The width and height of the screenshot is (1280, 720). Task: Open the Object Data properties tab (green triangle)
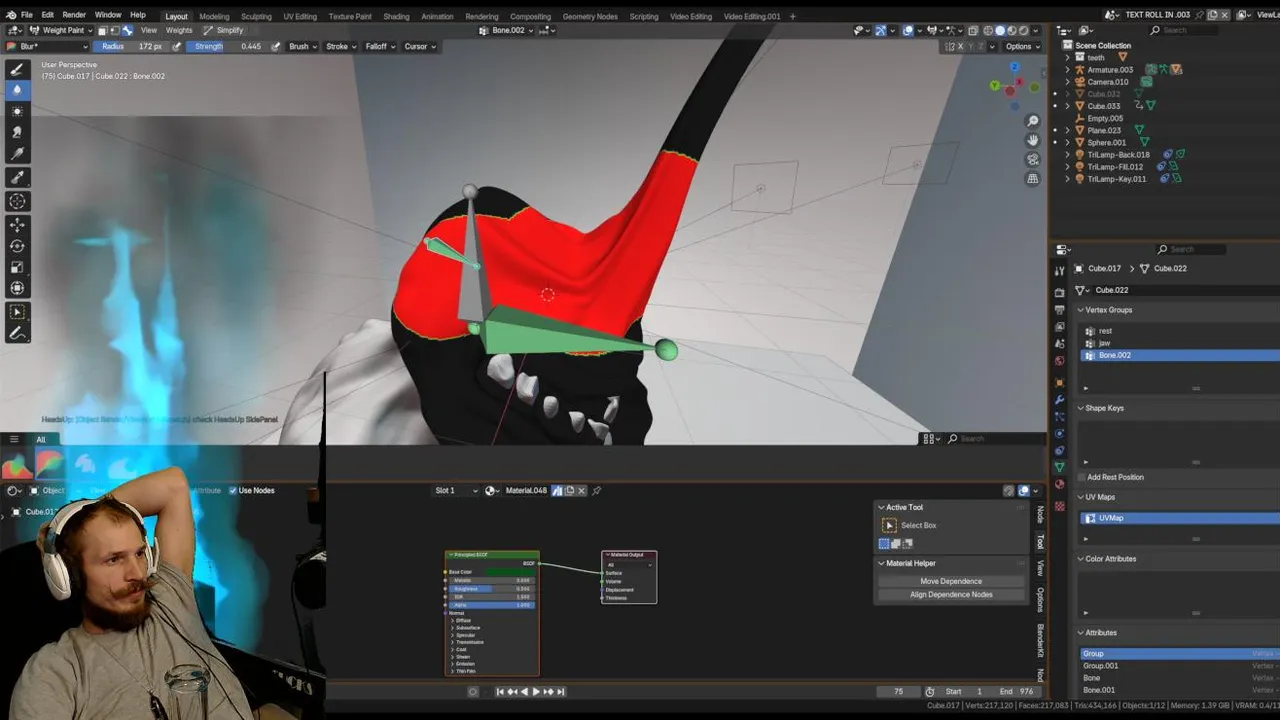click(1059, 467)
